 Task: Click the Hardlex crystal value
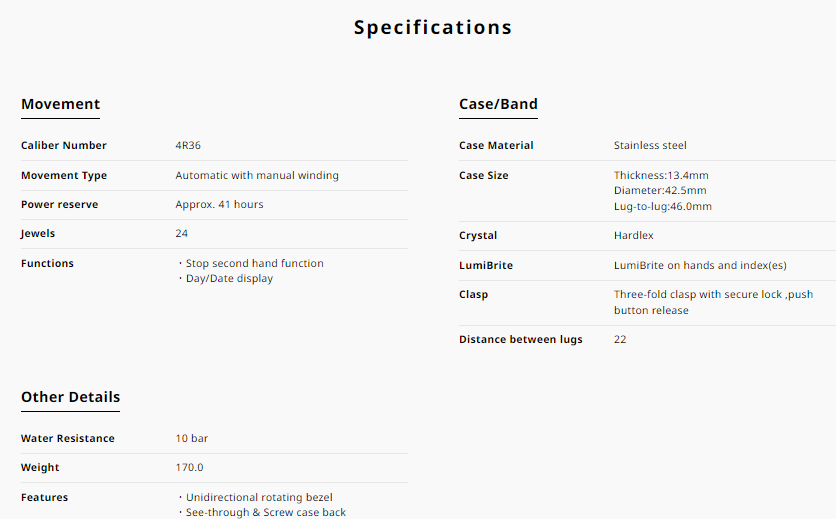[636, 236]
